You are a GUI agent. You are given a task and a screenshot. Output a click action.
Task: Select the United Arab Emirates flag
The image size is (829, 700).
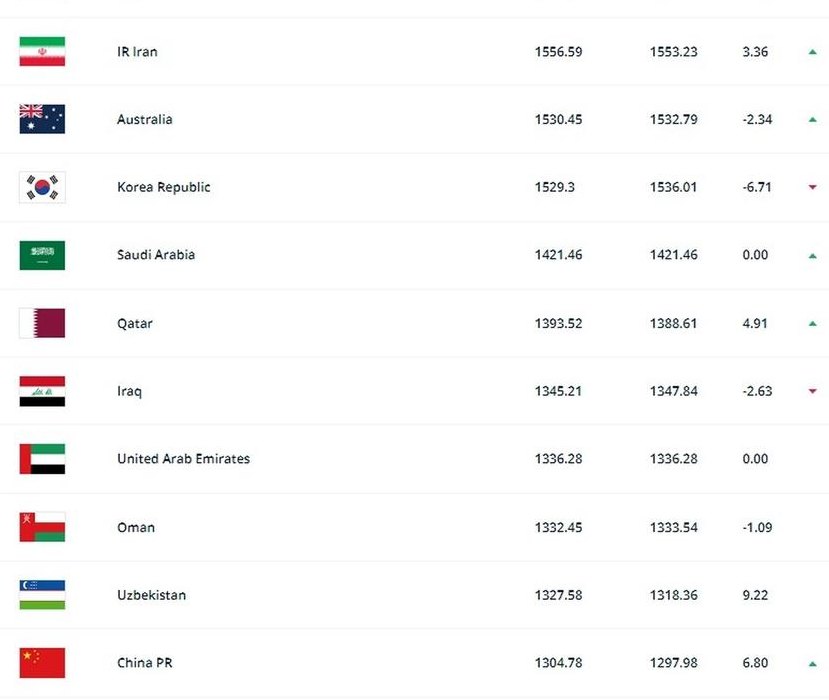click(42, 459)
